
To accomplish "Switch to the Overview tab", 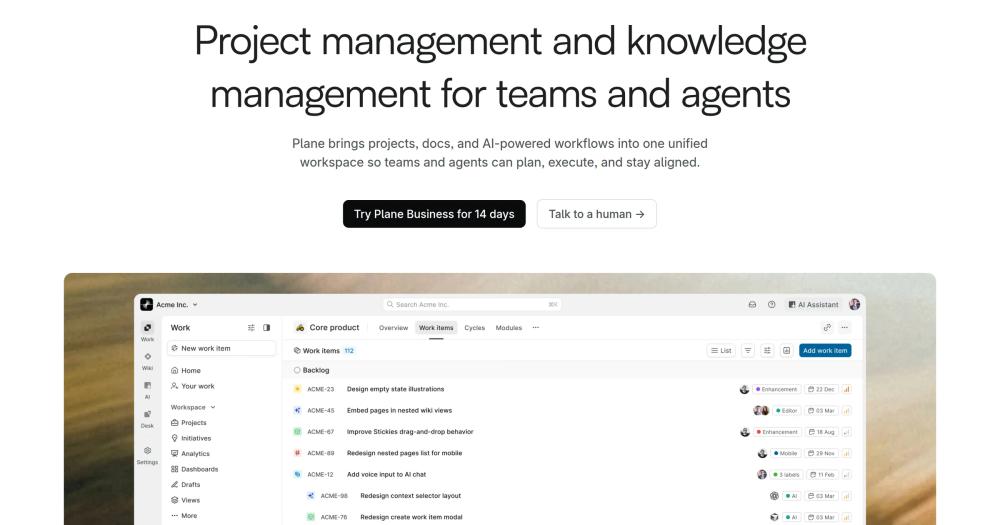I will (x=393, y=328).
